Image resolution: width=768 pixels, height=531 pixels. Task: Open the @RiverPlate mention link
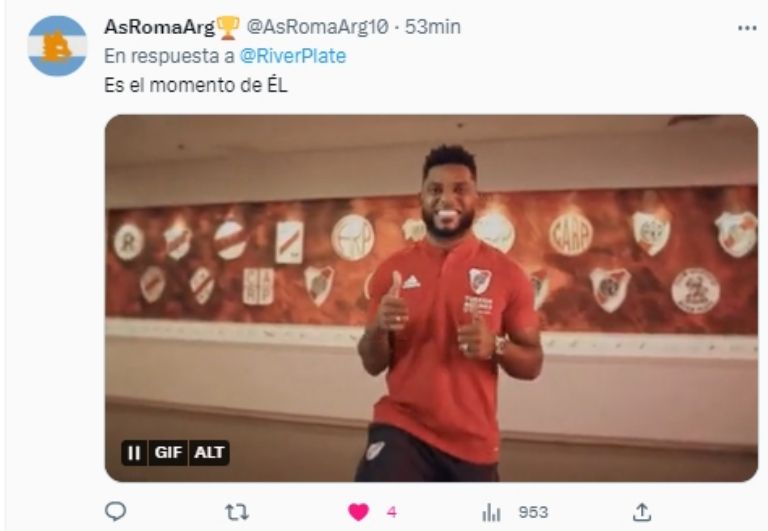(293, 56)
